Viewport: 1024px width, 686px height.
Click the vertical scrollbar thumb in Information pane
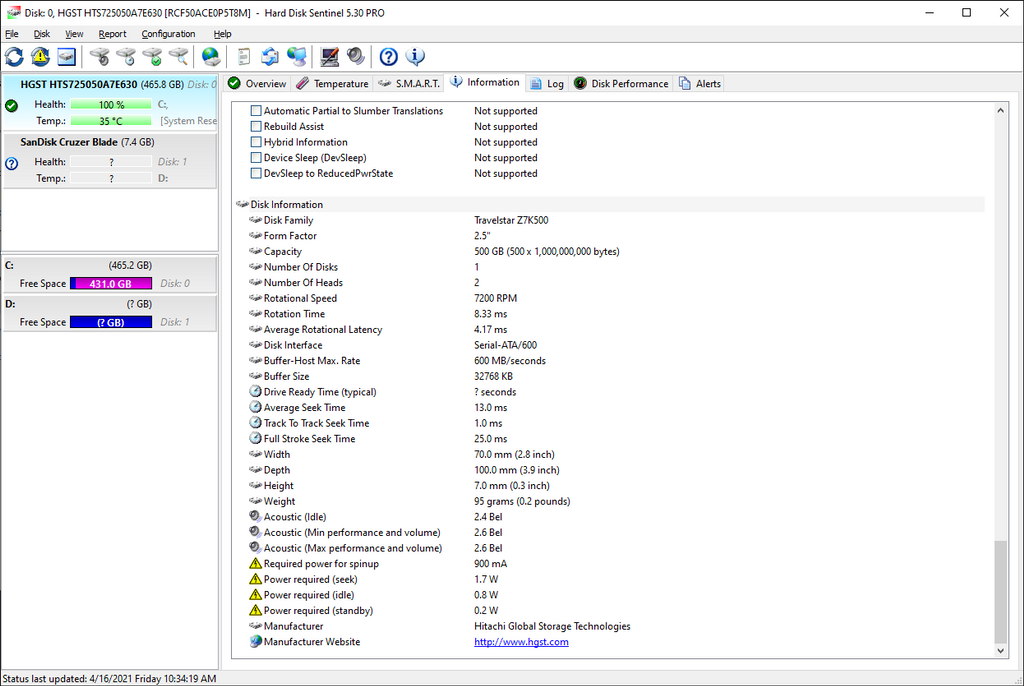coord(1000,591)
